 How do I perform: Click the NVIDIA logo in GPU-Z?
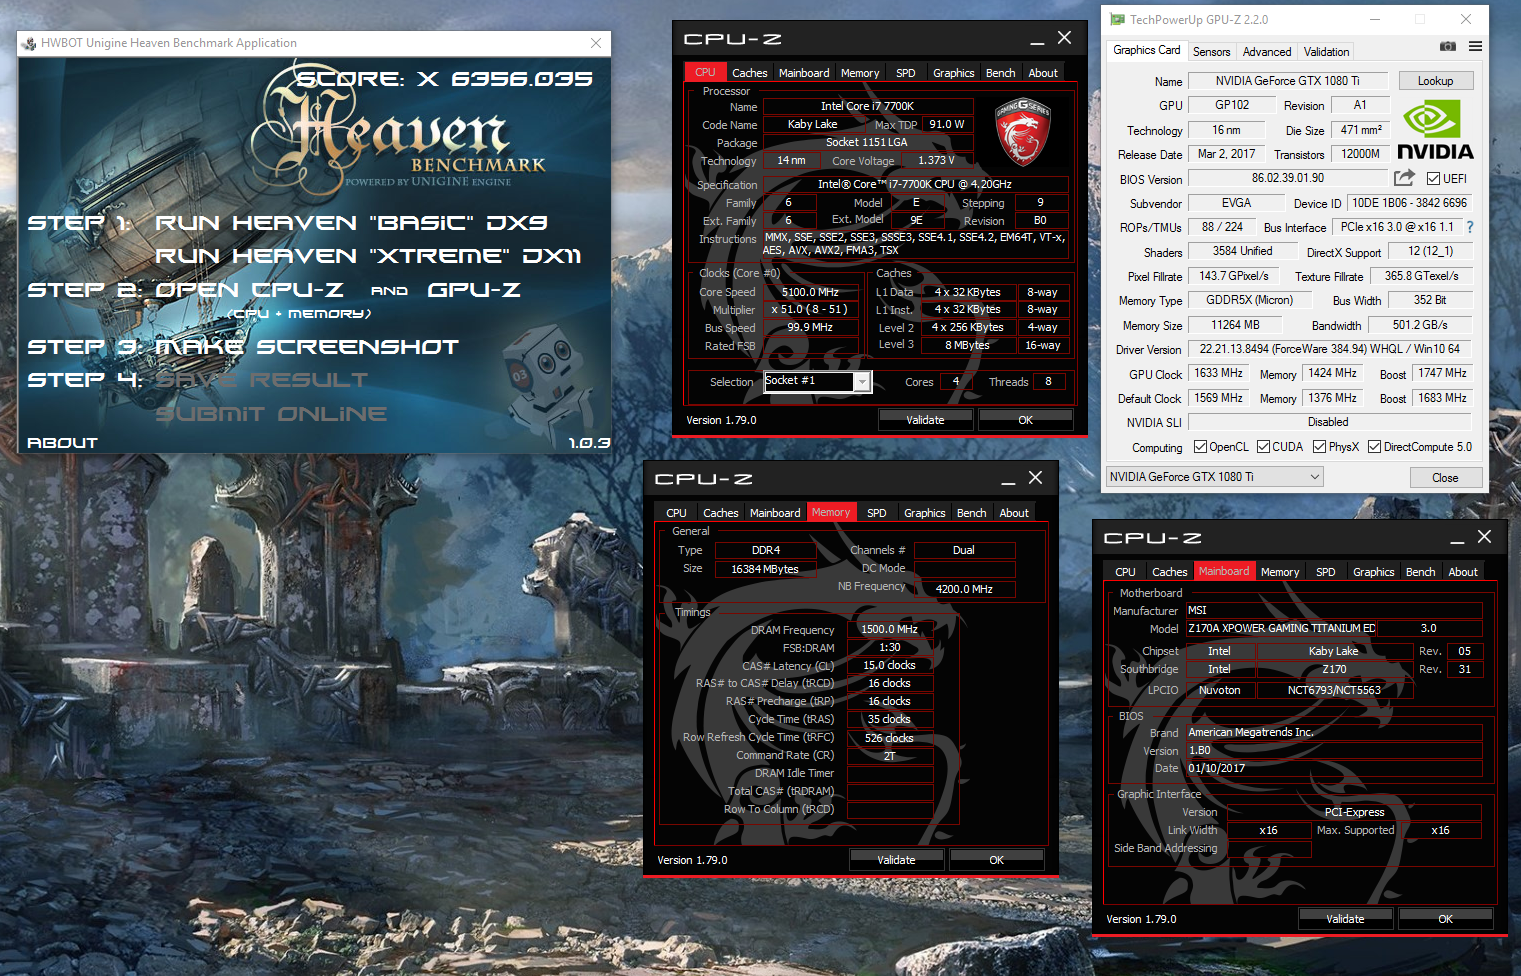pos(1435,130)
